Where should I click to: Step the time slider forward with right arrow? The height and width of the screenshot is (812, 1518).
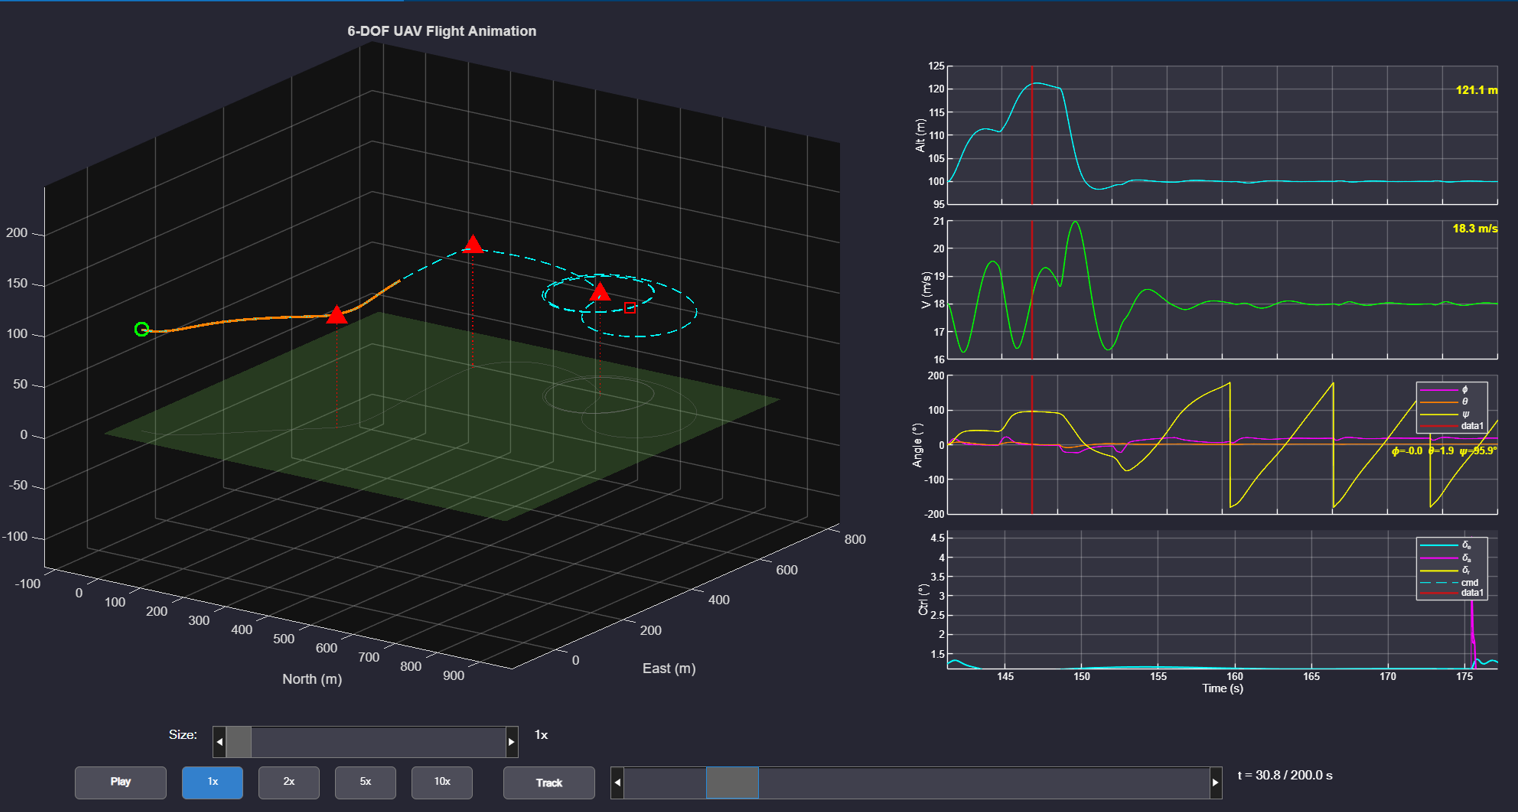tap(1215, 783)
